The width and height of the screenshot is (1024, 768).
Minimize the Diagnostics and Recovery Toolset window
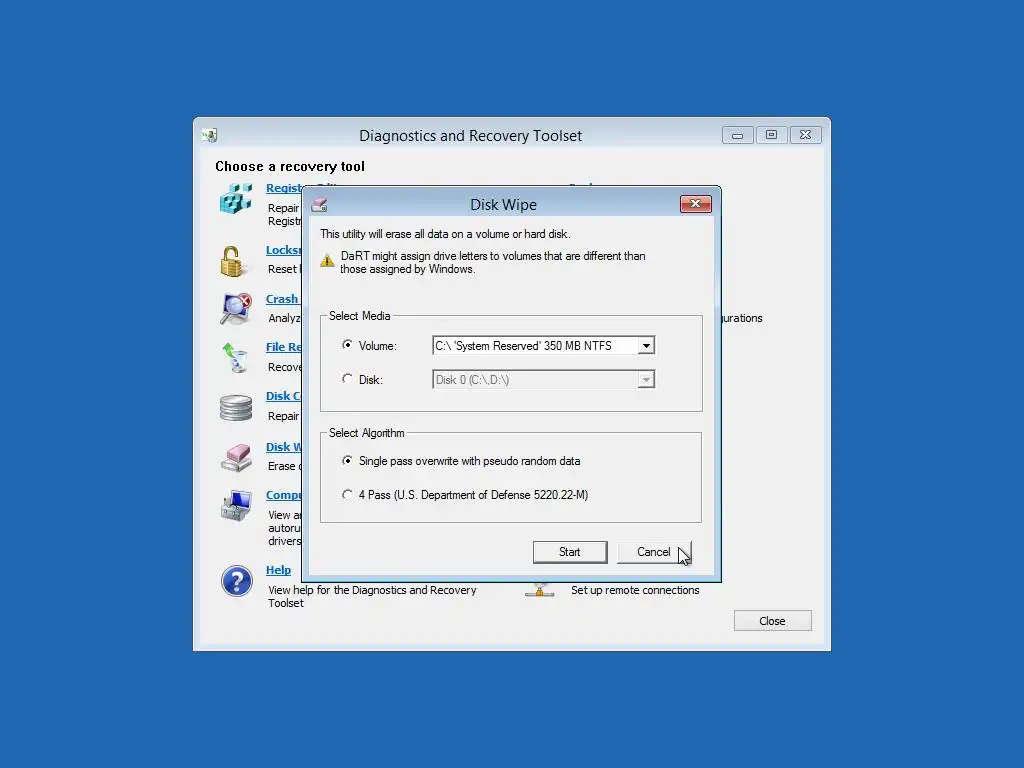click(737, 135)
